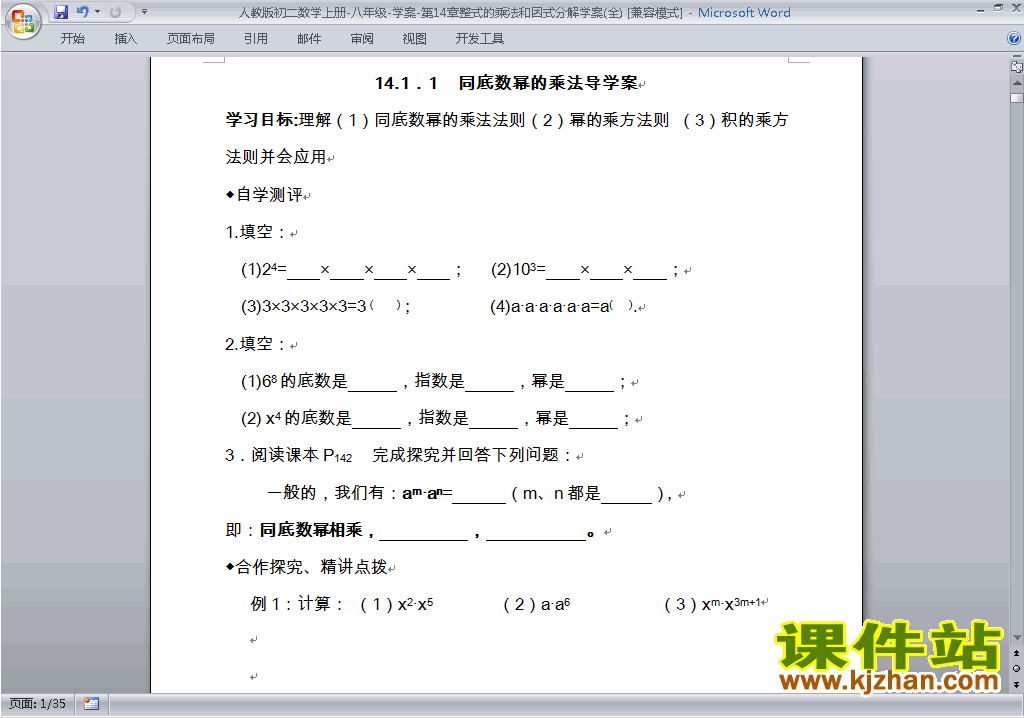Open Word Help with the question mark
The image size is (1024, 718).
[x=1014, y=39]
